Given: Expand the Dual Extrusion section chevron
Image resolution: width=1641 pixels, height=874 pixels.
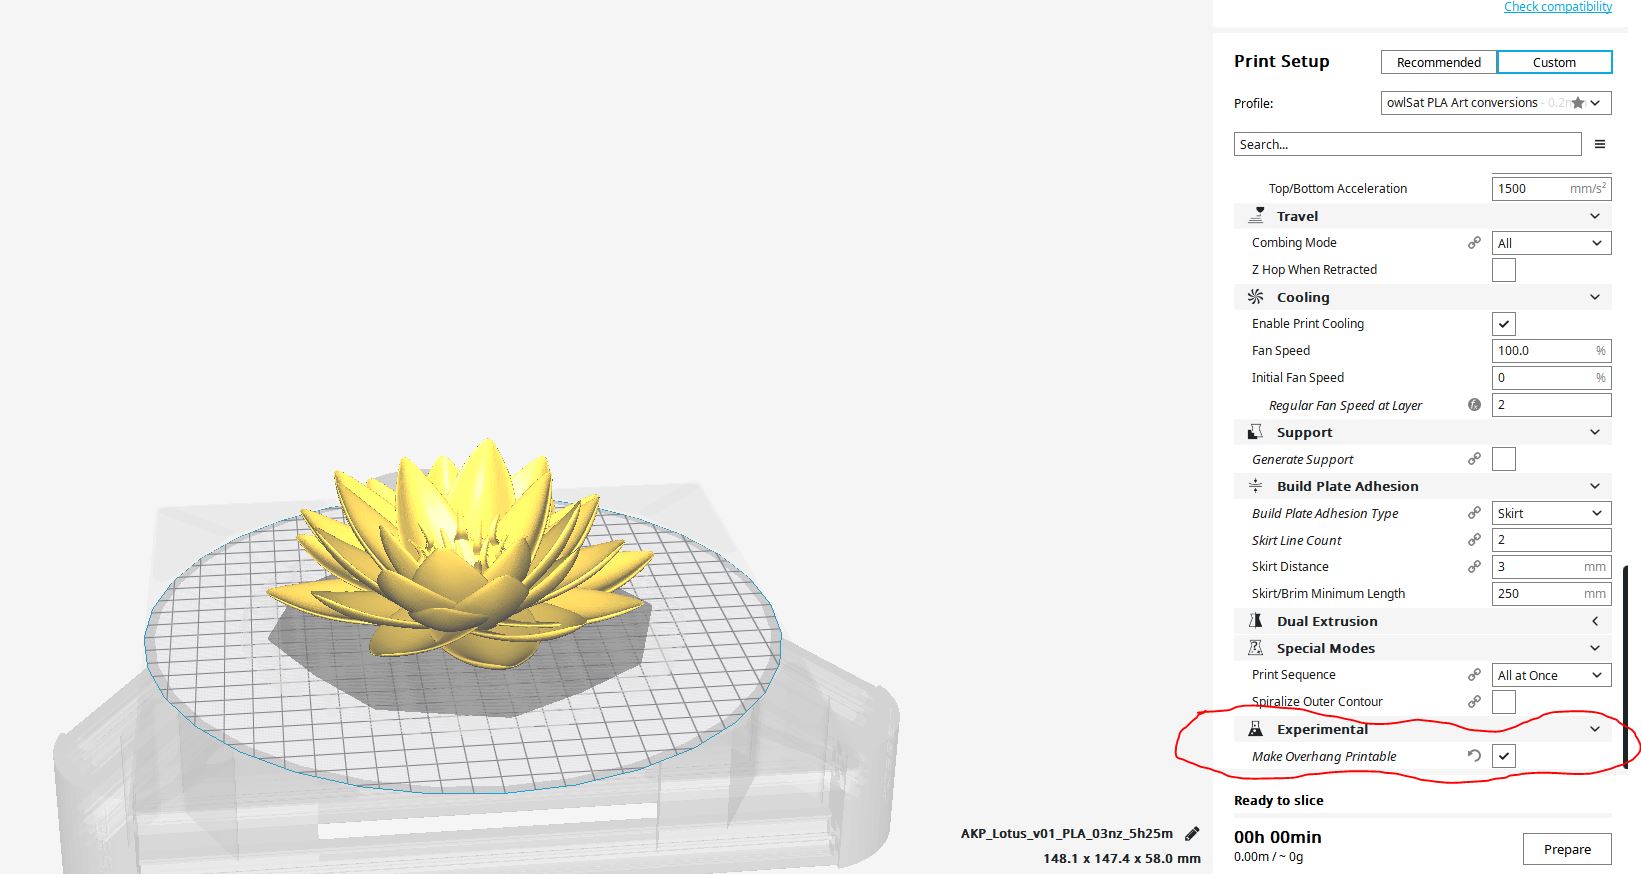Looking at the screenshot, I should click(x=1595, y=621).
